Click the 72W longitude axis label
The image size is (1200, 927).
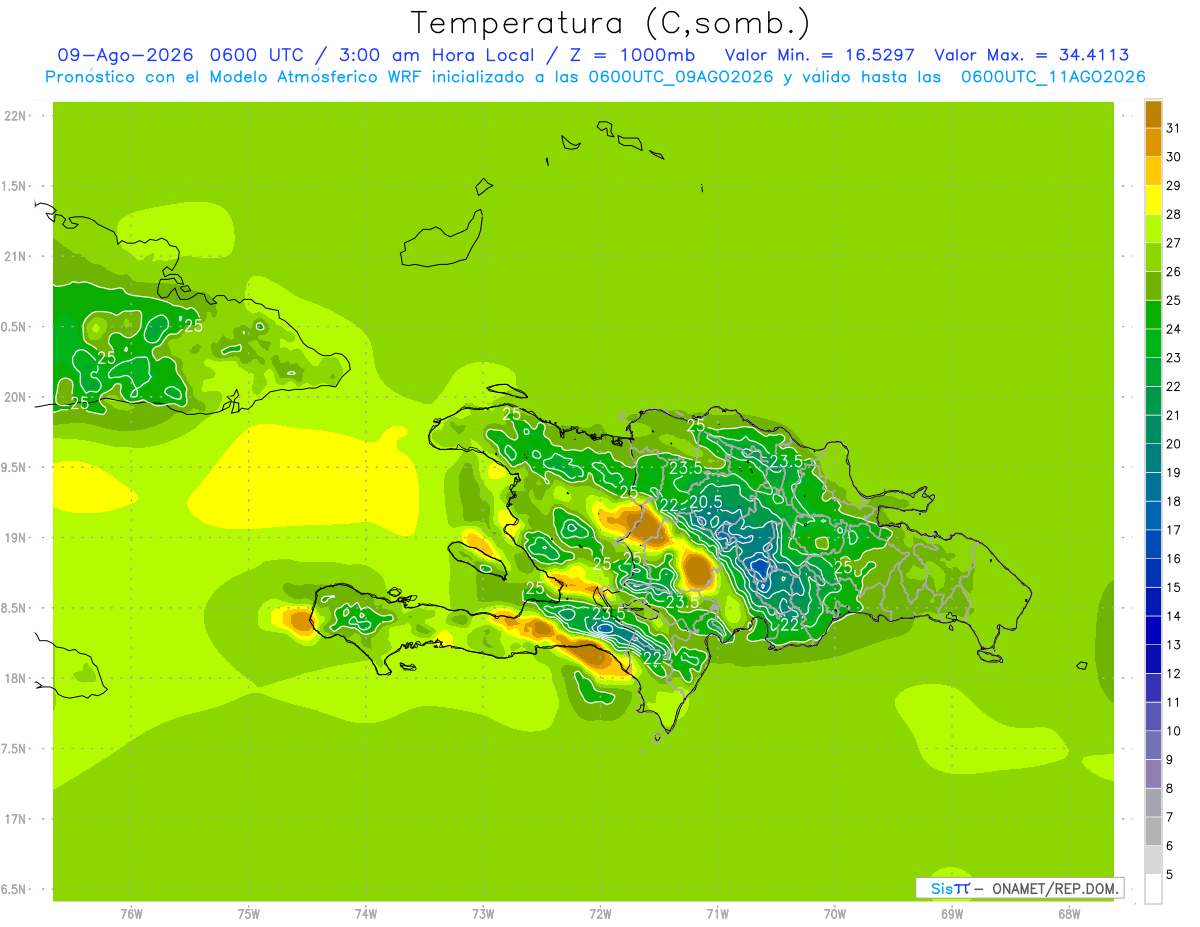[x=601, y=914]
